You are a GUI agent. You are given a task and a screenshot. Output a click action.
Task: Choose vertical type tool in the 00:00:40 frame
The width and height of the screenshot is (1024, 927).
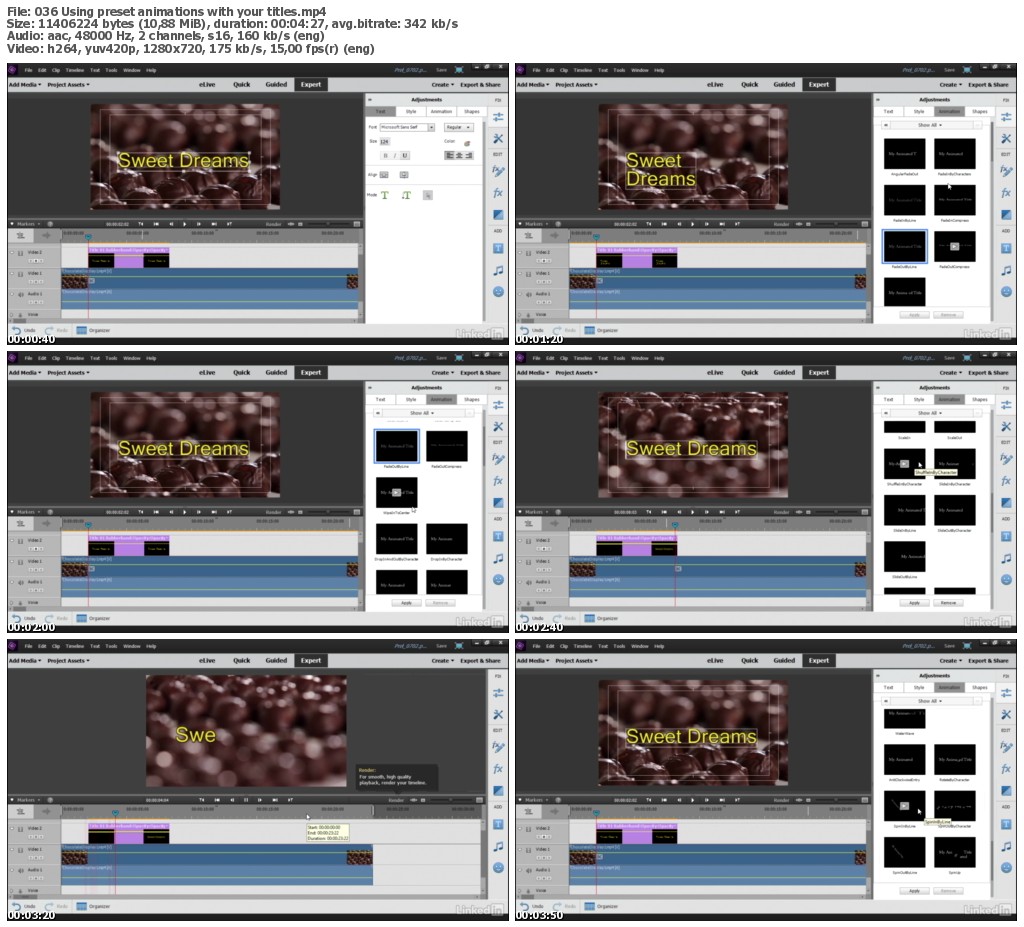tap(406, 195)
